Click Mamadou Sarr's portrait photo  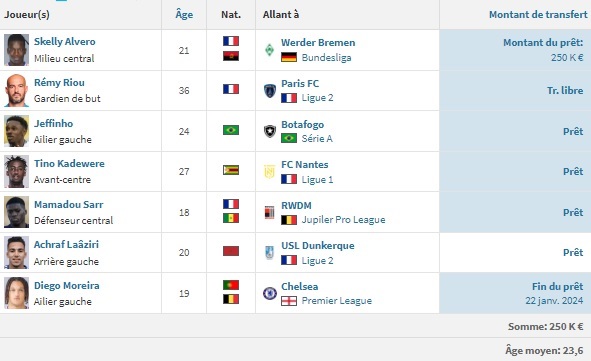16,212
